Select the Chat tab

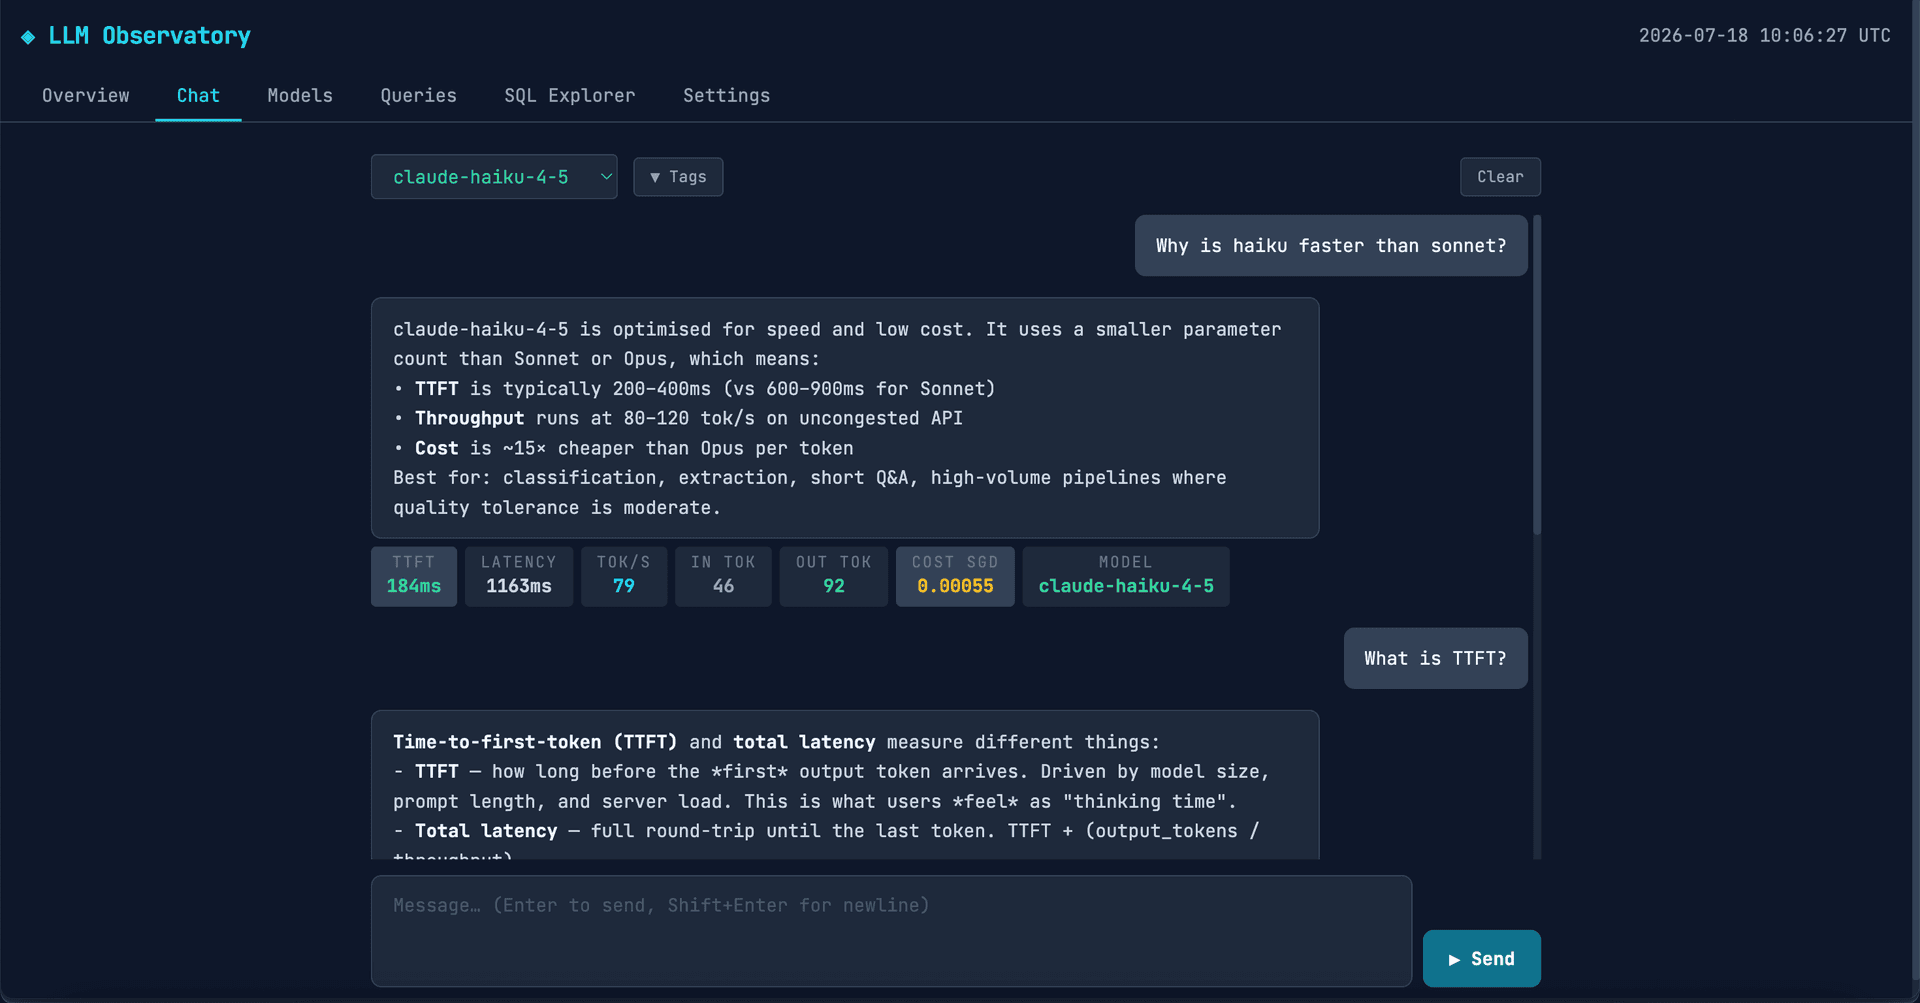coord(198,96)
